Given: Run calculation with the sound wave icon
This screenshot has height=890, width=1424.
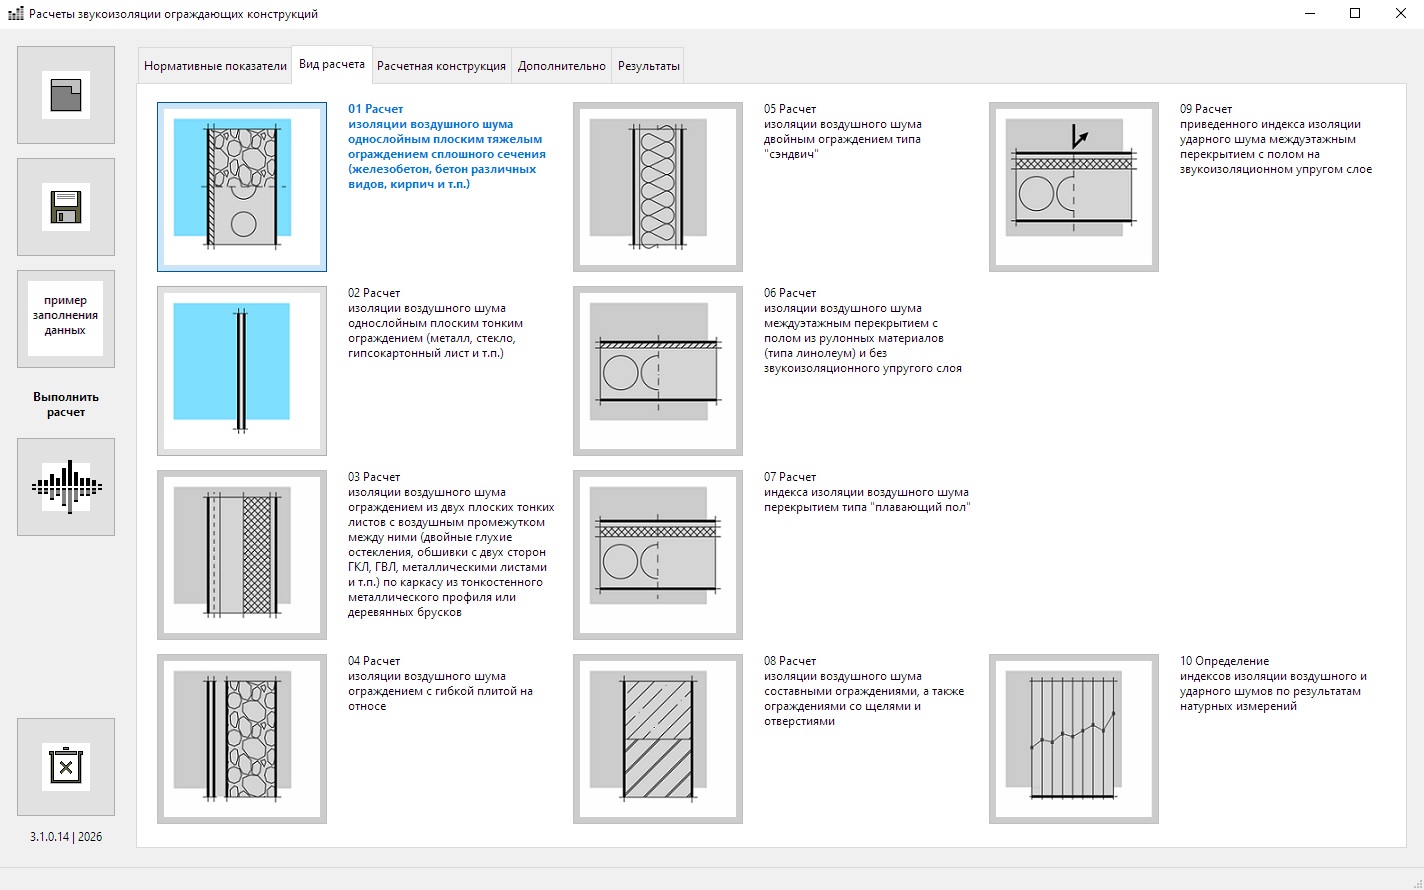Looking at the screenshot, I should coord(66,487).
